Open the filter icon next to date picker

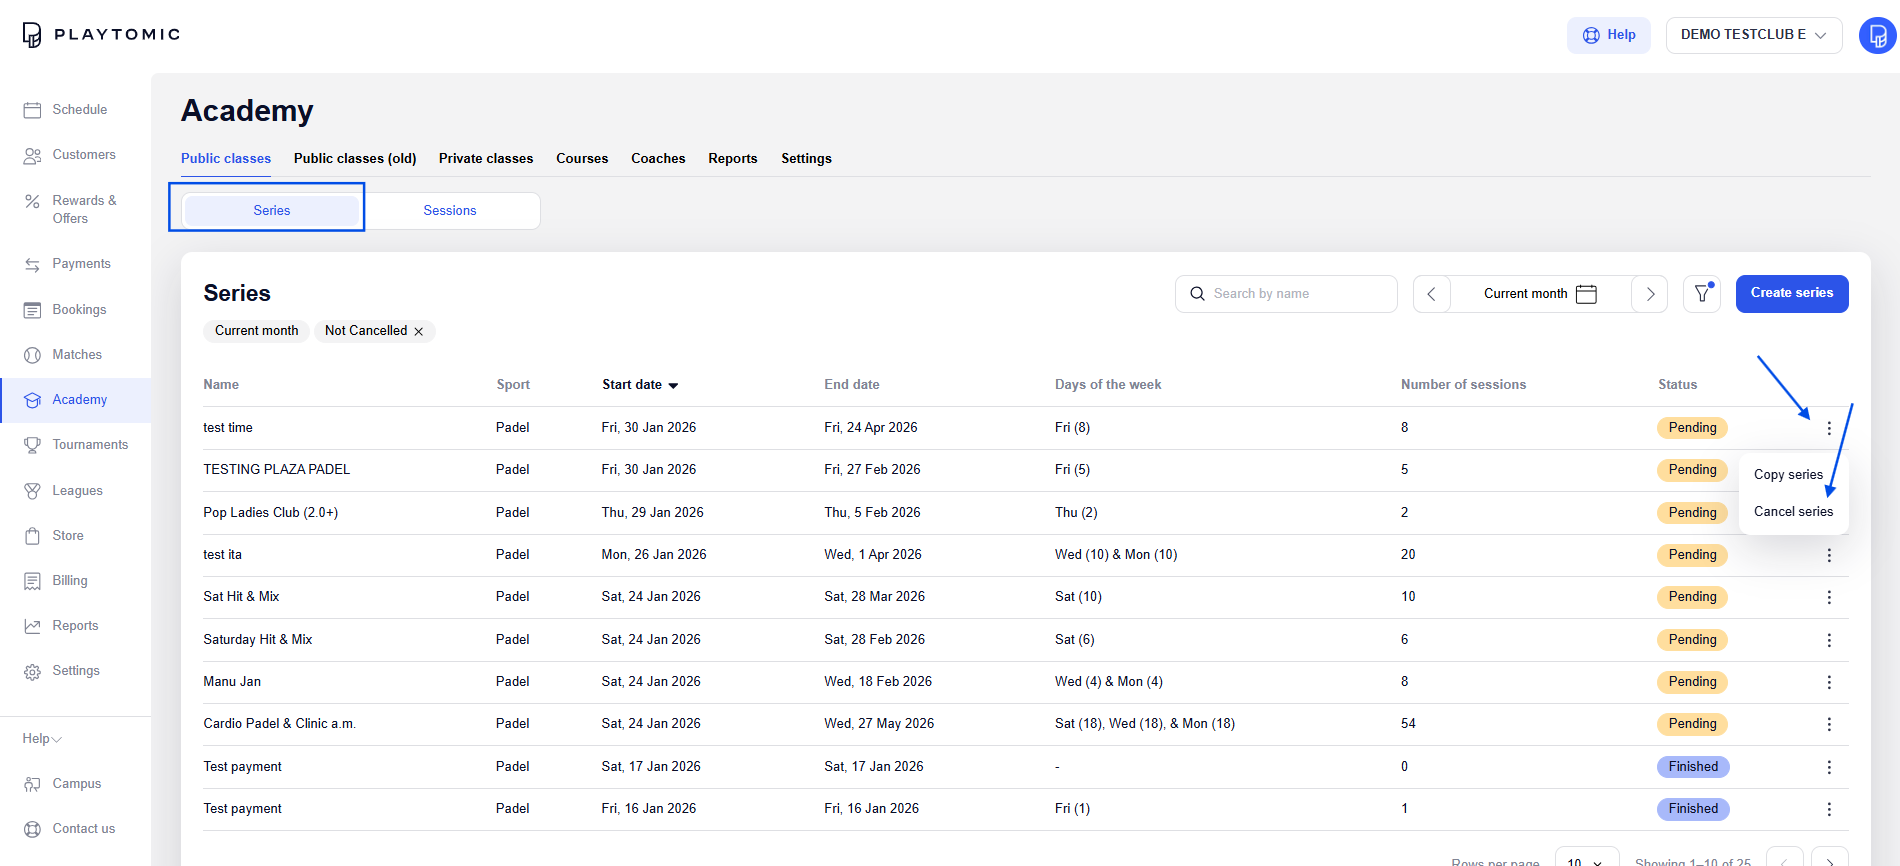click(x=1701, y=294)
